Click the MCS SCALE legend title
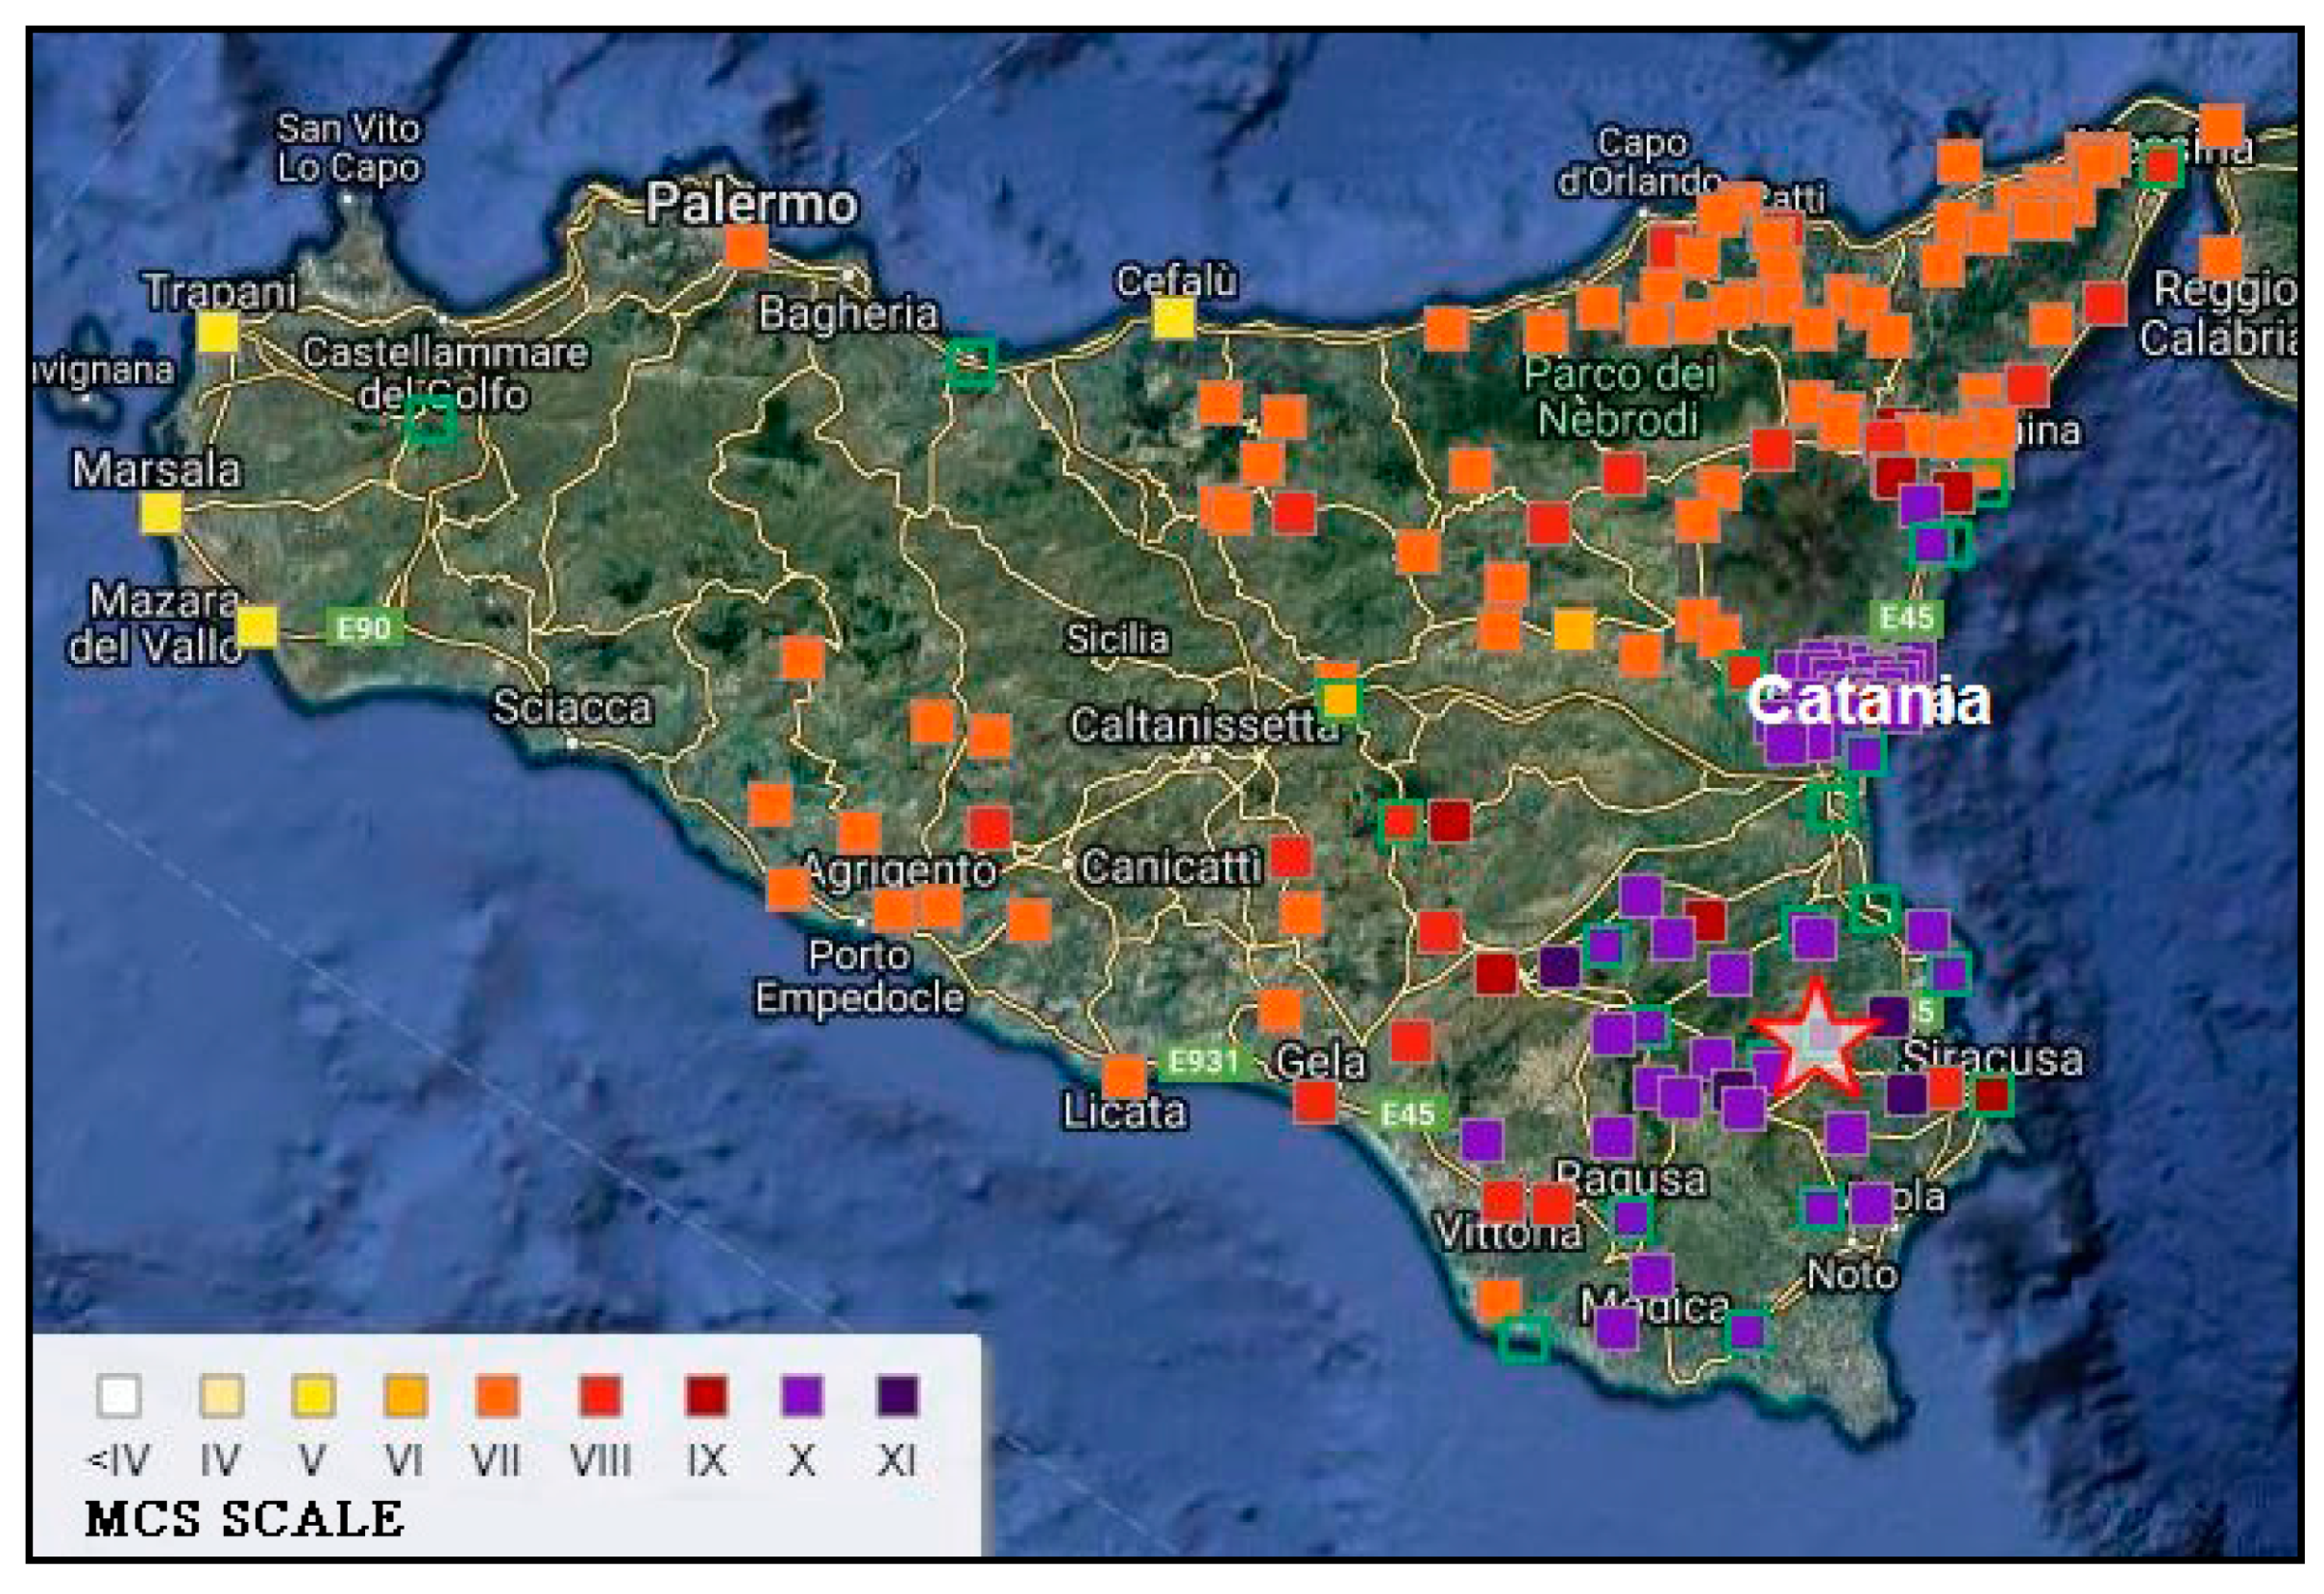The height and width of the screenshot is (1594, 2324). [245, 1519]
